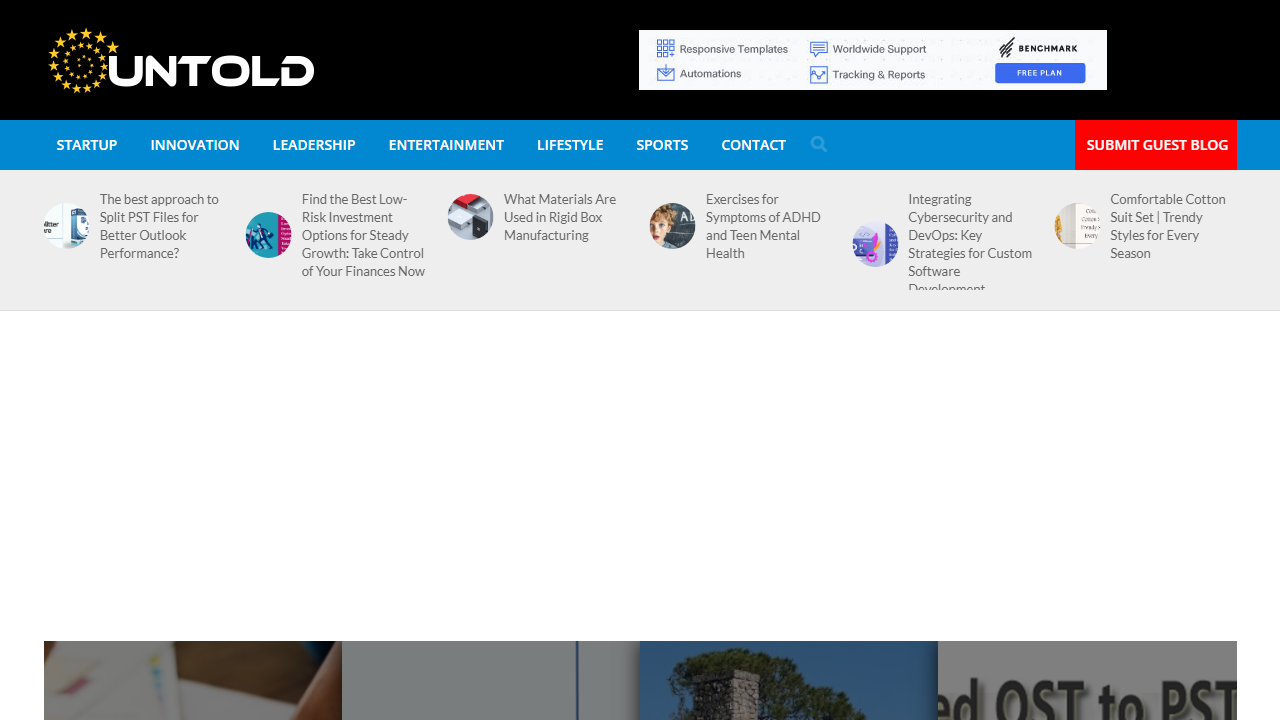Open the ENTERTAINMENT section

click(446, 144)
